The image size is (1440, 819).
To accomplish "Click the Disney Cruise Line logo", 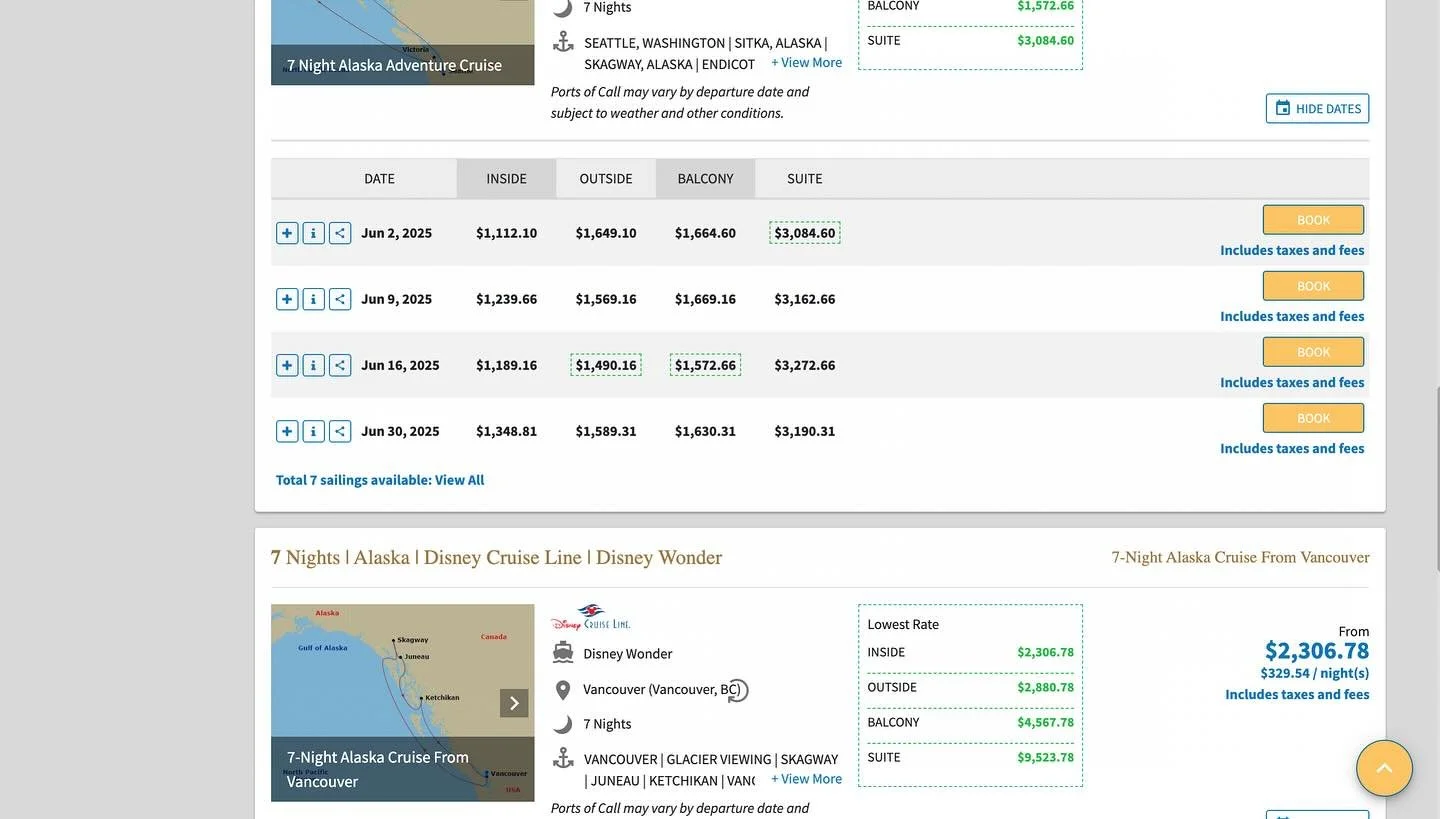I will tap(591, 618).
